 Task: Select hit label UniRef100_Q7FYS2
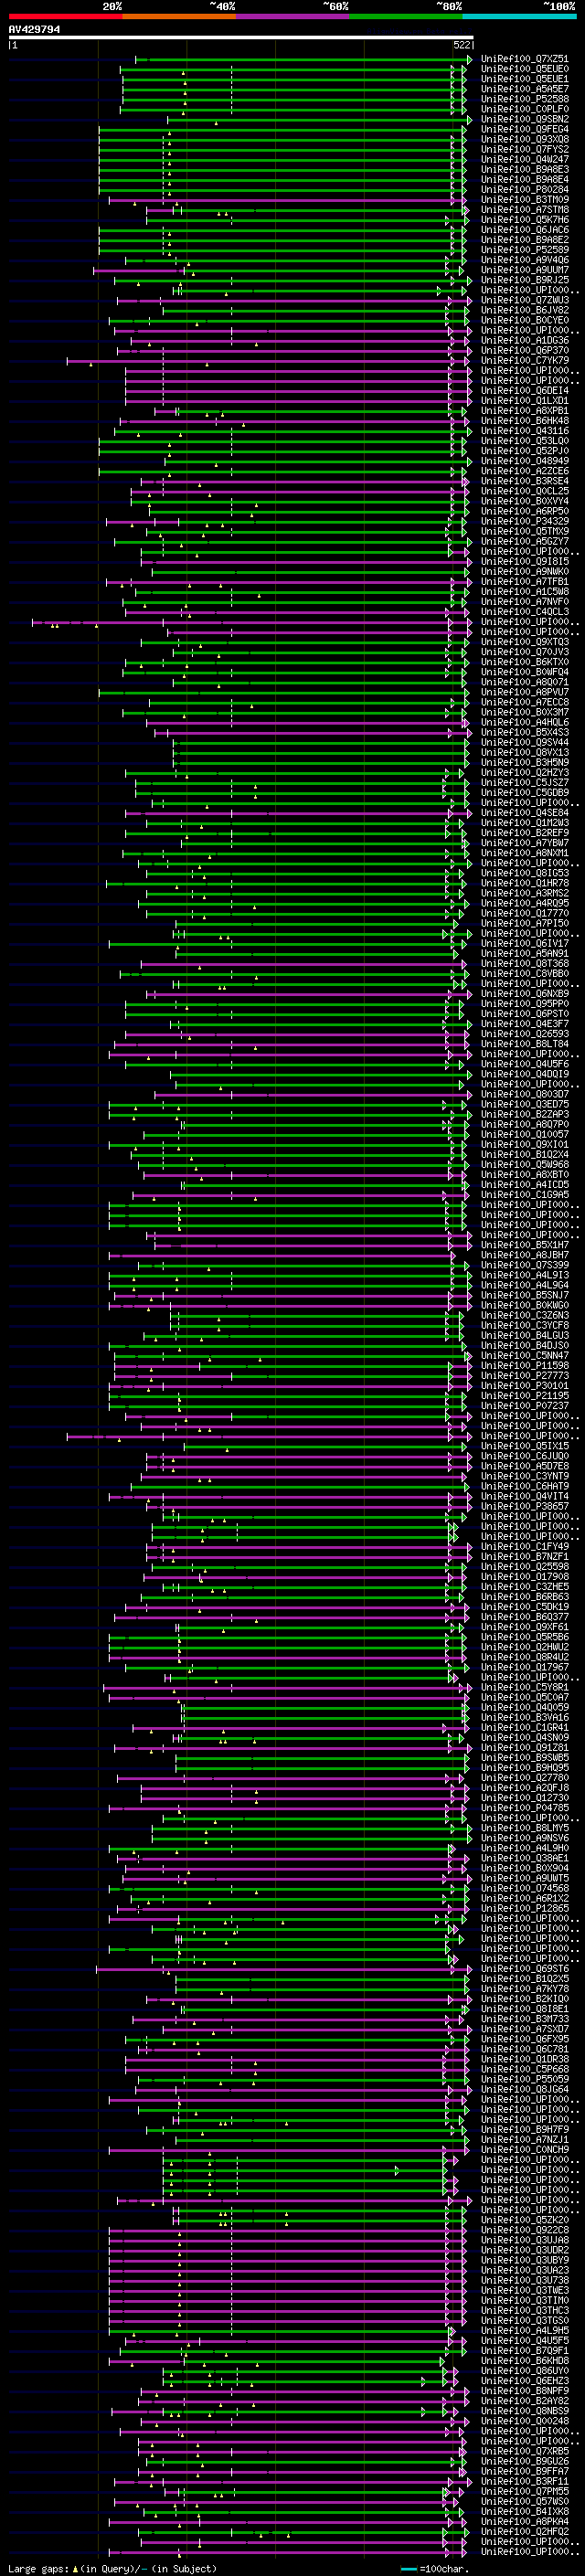(x=525, y=149)
